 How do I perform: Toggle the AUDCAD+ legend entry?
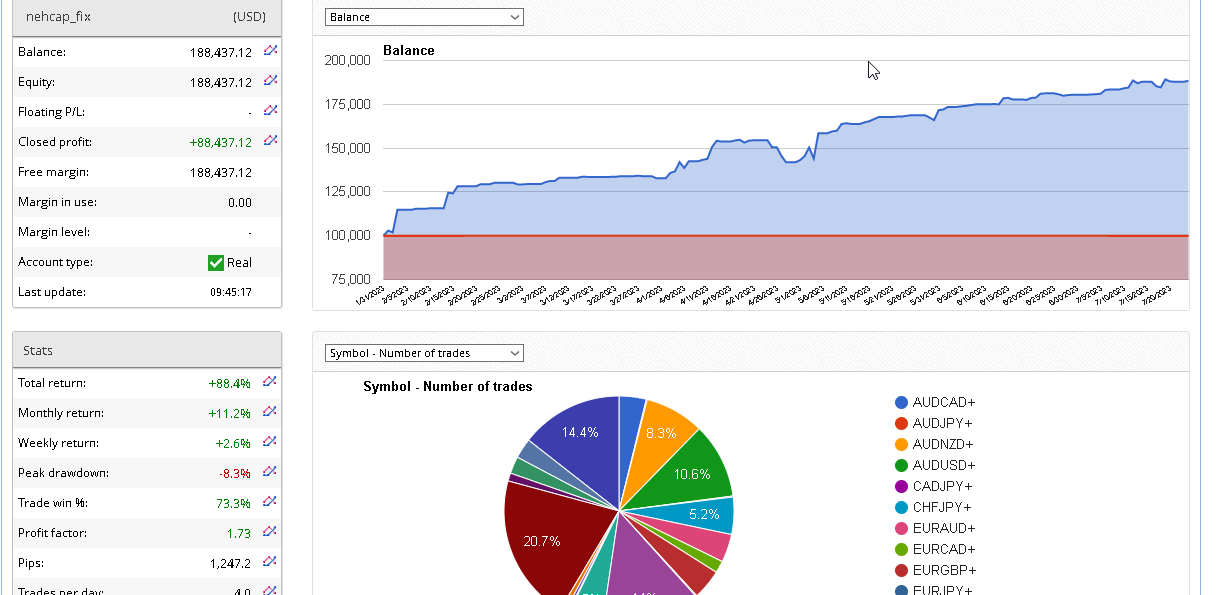[x=943, y=402]
